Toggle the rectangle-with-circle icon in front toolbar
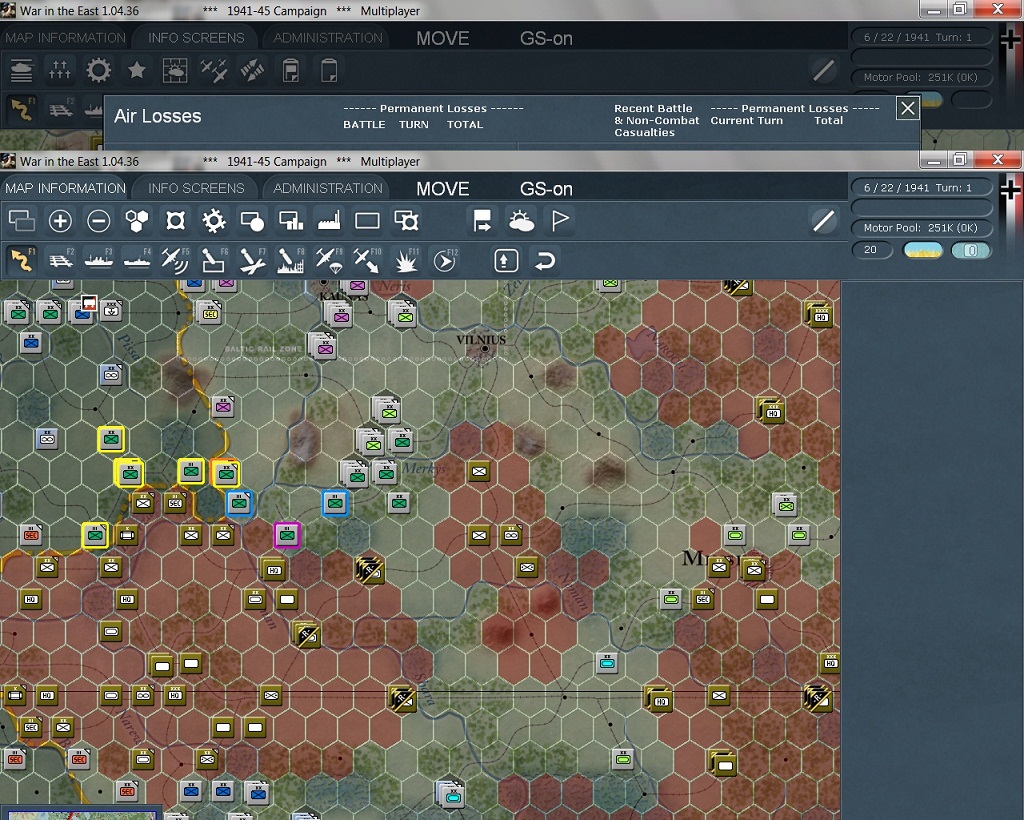The height and width of the screenshot is (820, 1024). [252, 221]
